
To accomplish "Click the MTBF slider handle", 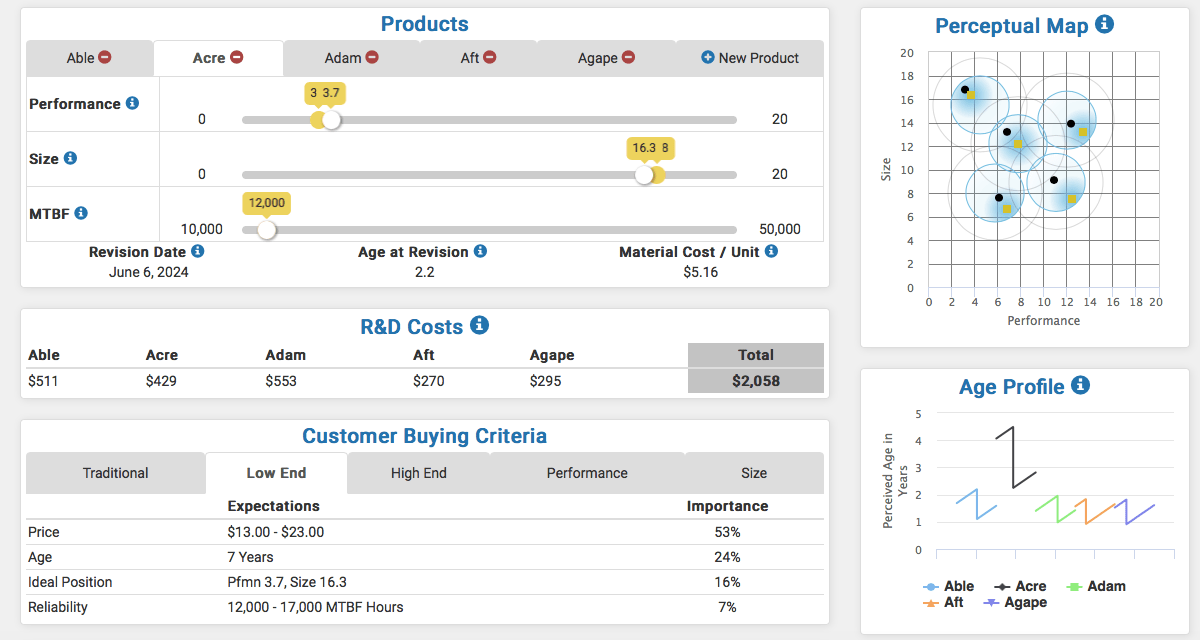I will [266, 229].
